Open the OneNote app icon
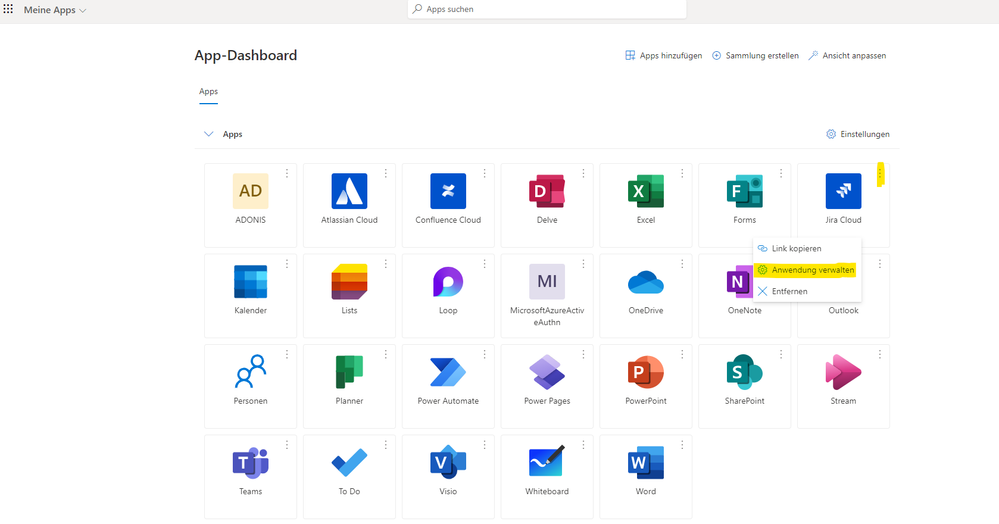This screenshot has height=524, width=999. pos(739,282)
